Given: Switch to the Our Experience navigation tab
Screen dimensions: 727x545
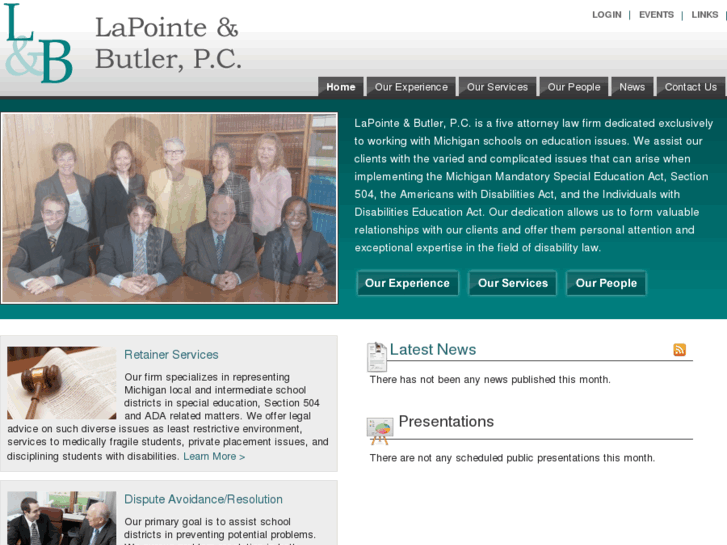Looking at the screenshot, I should tap(411, 87).
